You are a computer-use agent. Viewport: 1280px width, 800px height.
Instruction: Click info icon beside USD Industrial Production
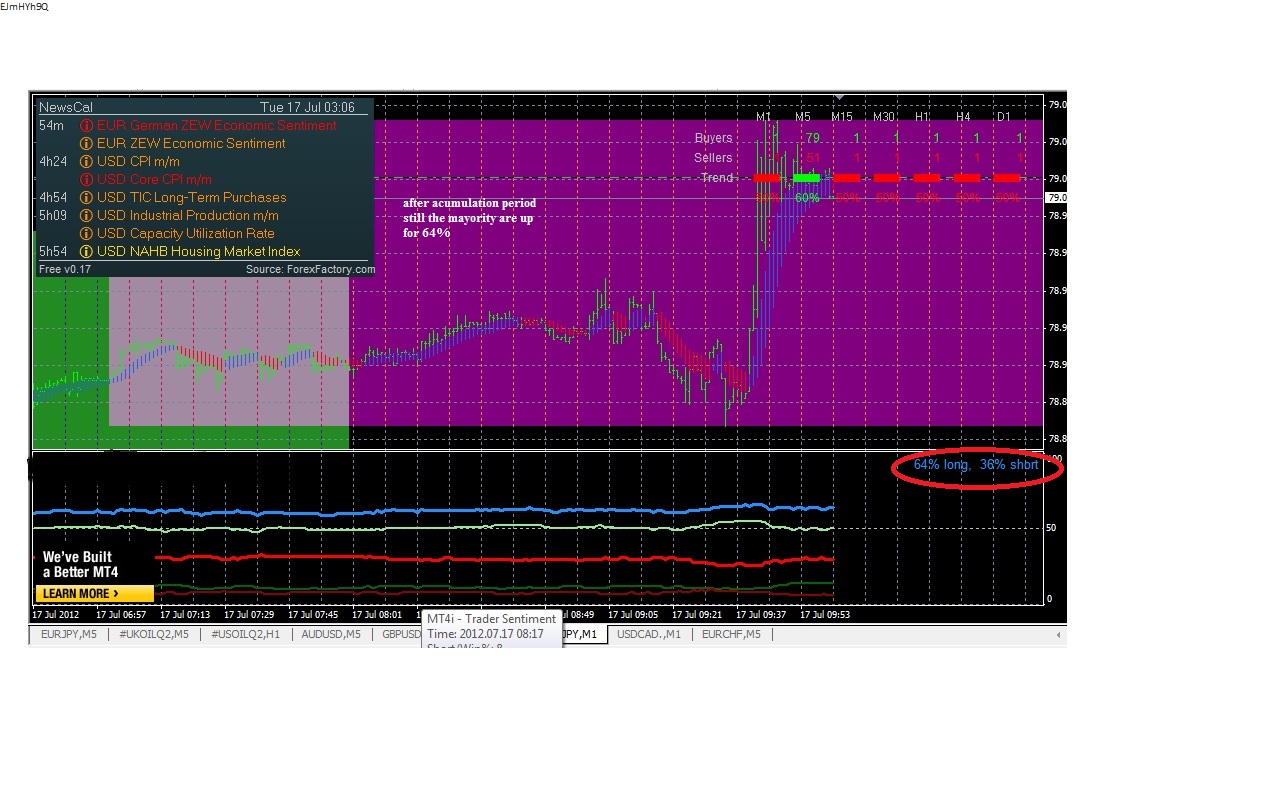[87, 216]
